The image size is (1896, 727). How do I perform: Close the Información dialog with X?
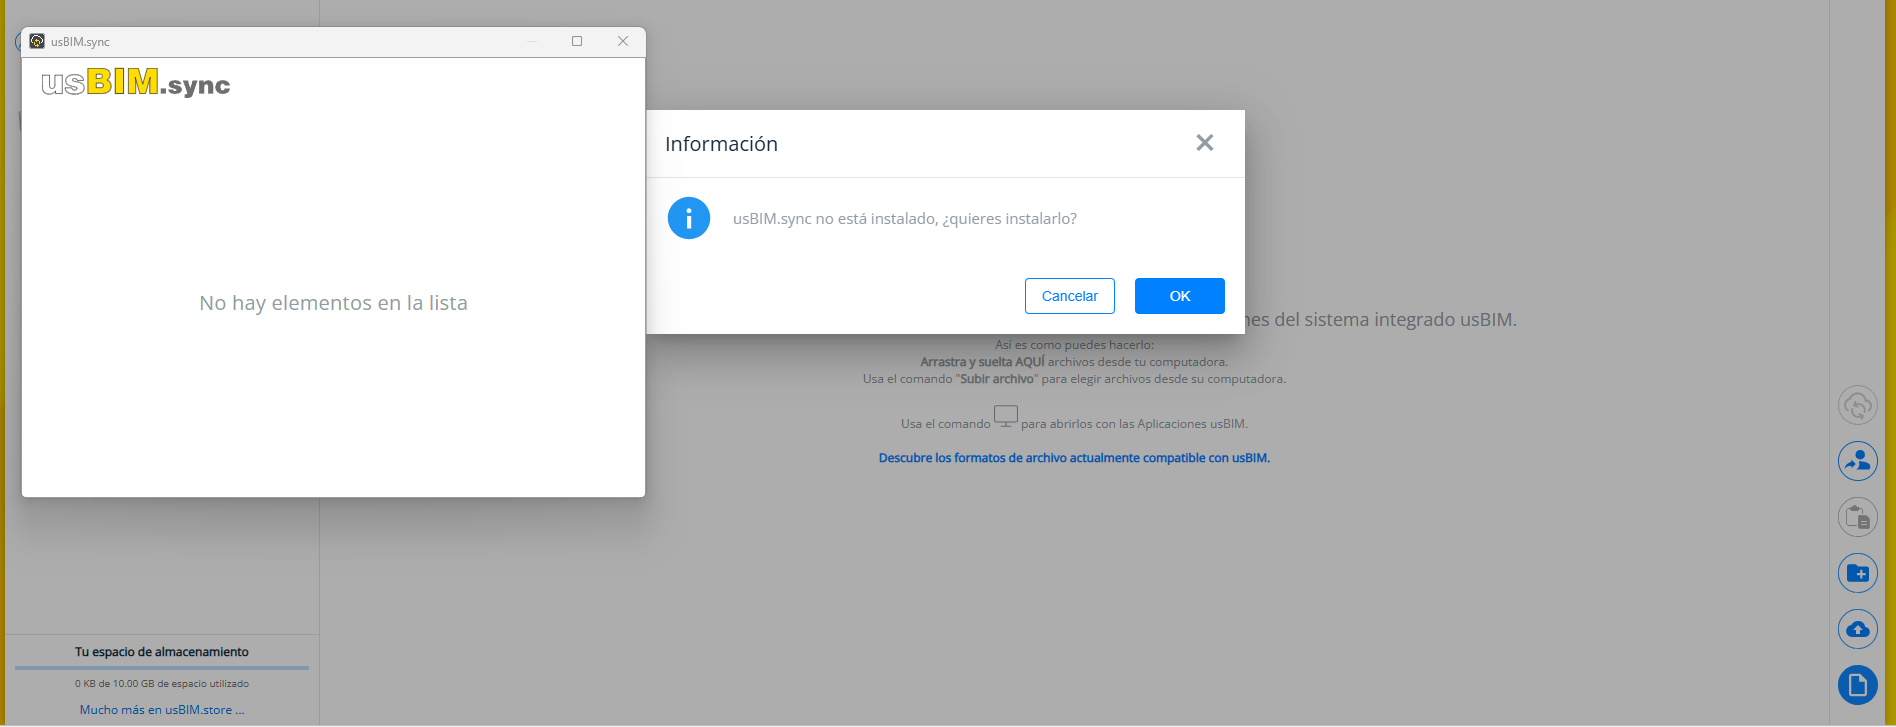pyautogui.click(x=1205, y=143)
